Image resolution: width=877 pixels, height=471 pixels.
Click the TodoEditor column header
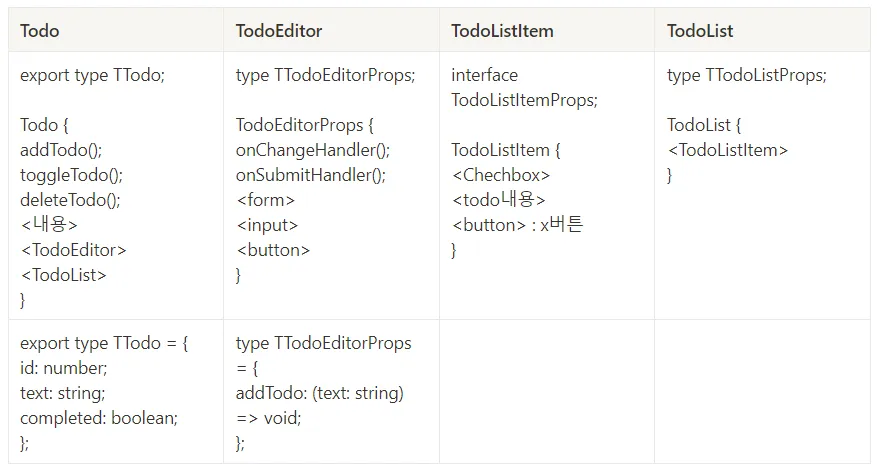click(279, 31)
